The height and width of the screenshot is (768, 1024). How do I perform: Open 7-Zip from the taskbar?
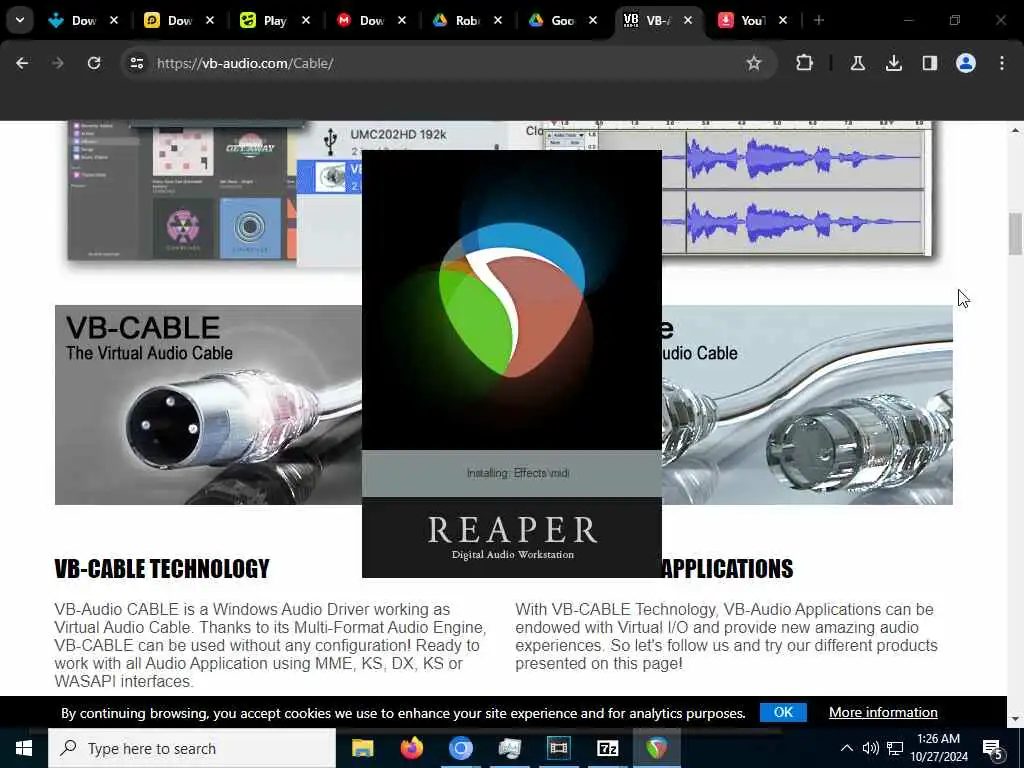point(607,748)
